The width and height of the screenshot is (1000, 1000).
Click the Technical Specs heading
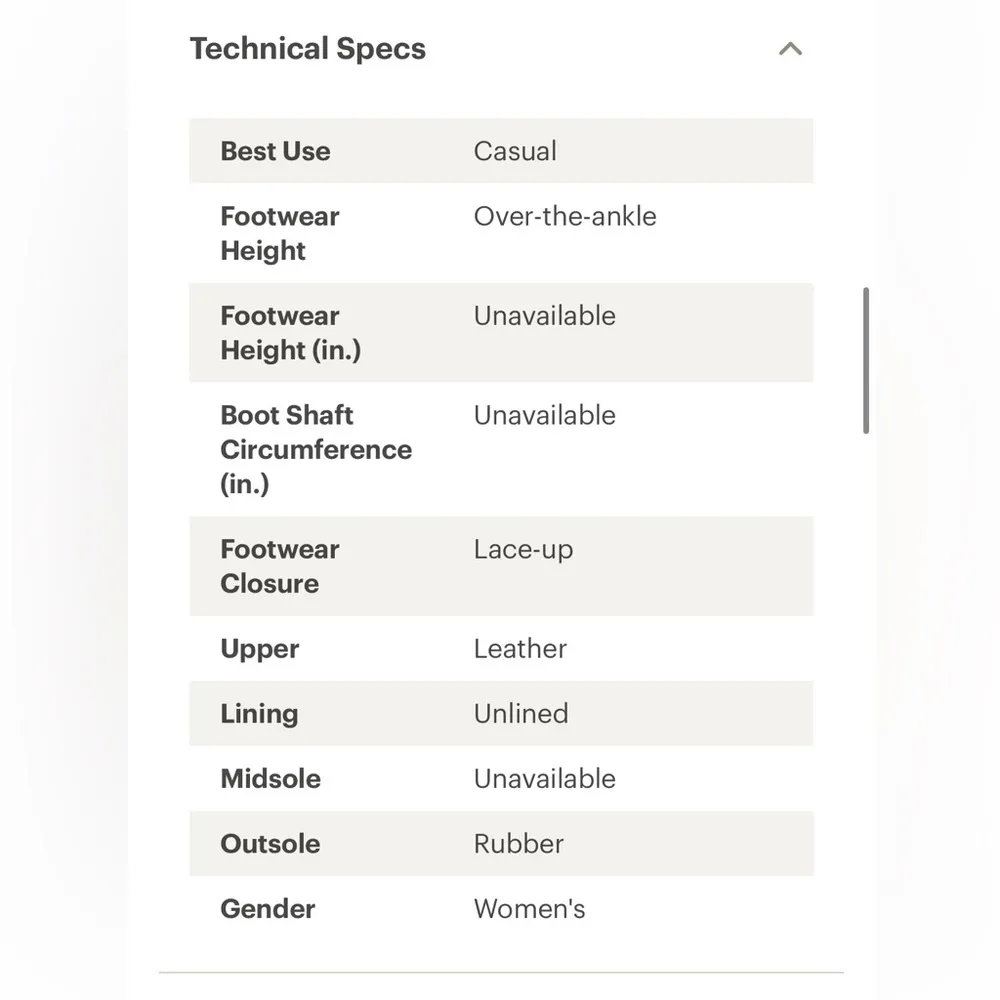tap(307, 49)
